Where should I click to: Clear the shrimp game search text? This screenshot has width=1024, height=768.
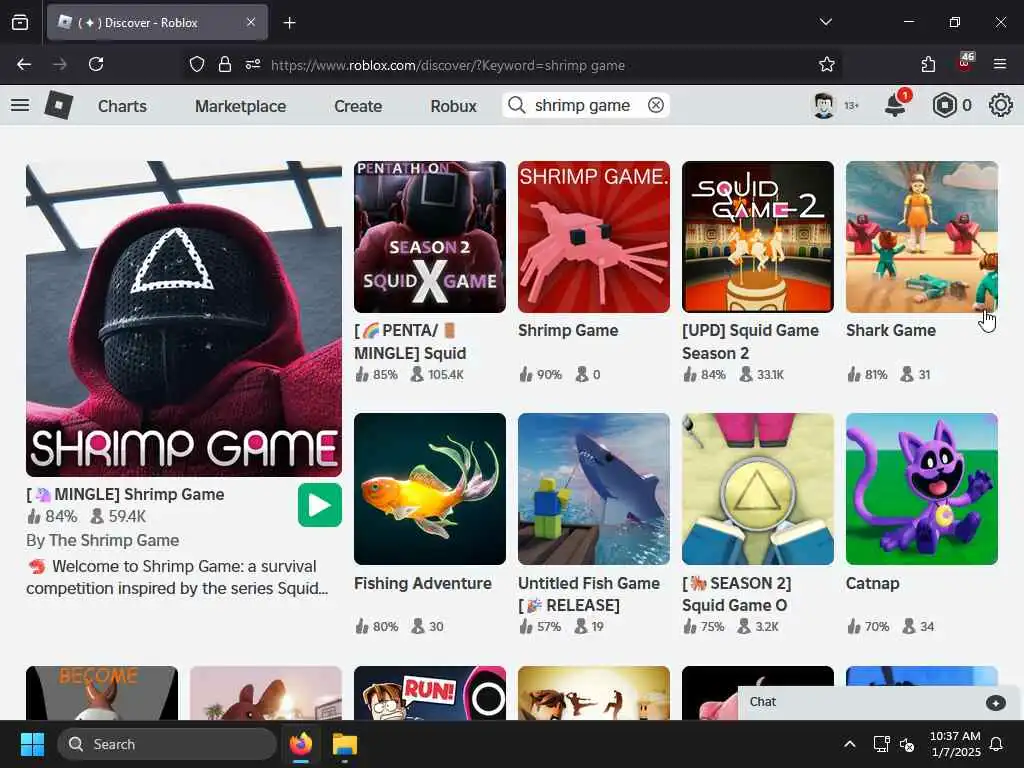pyautogui.click(x=656, y=105)
